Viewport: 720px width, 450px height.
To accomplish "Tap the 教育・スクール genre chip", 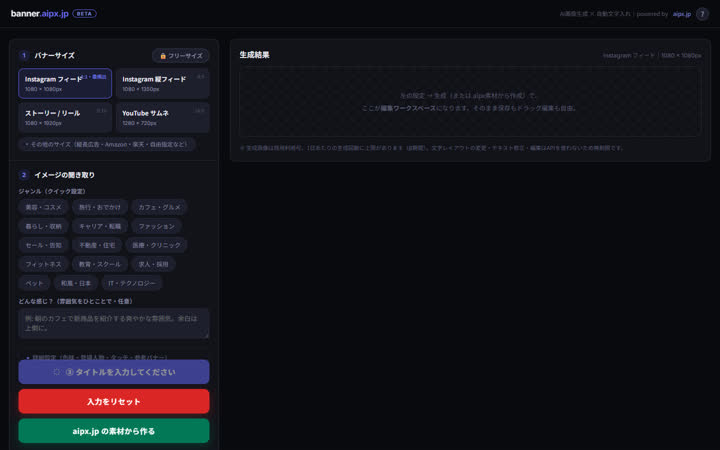I will coord(100,264).
